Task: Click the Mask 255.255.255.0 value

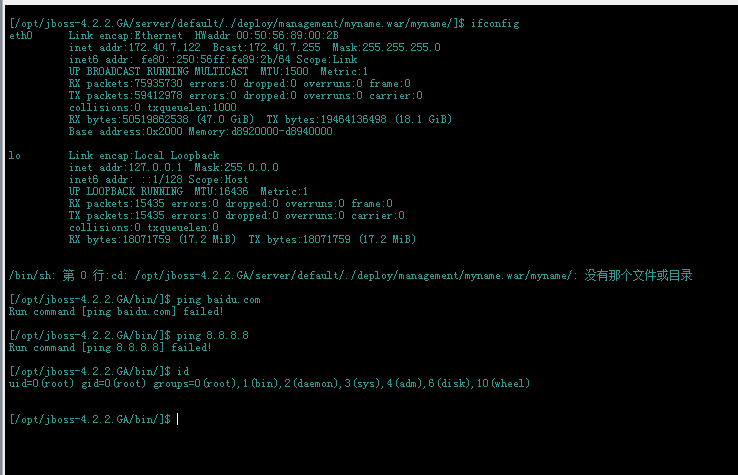Action: coord(386,48)
